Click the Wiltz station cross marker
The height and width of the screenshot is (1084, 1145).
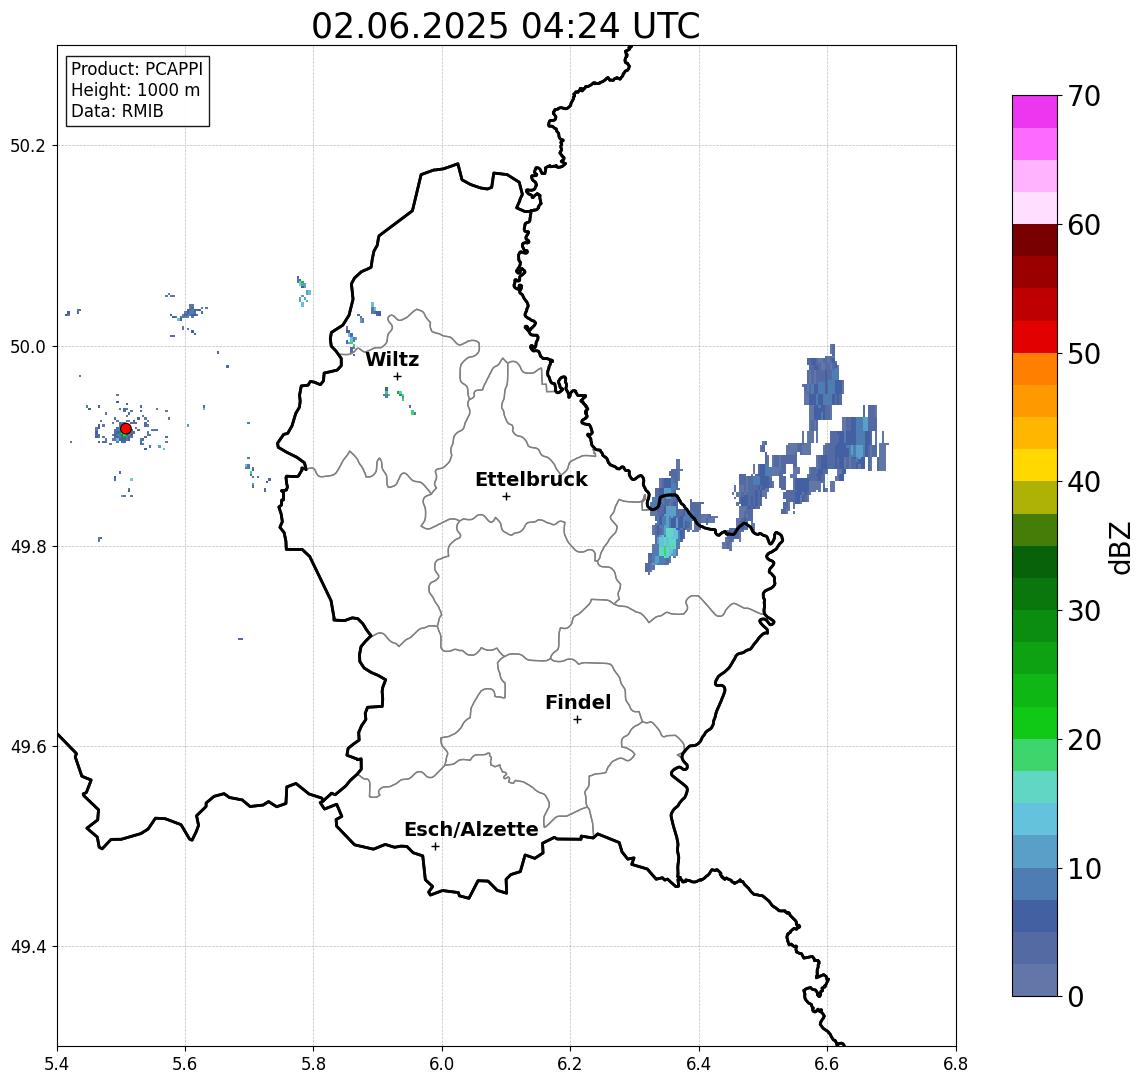397,377
